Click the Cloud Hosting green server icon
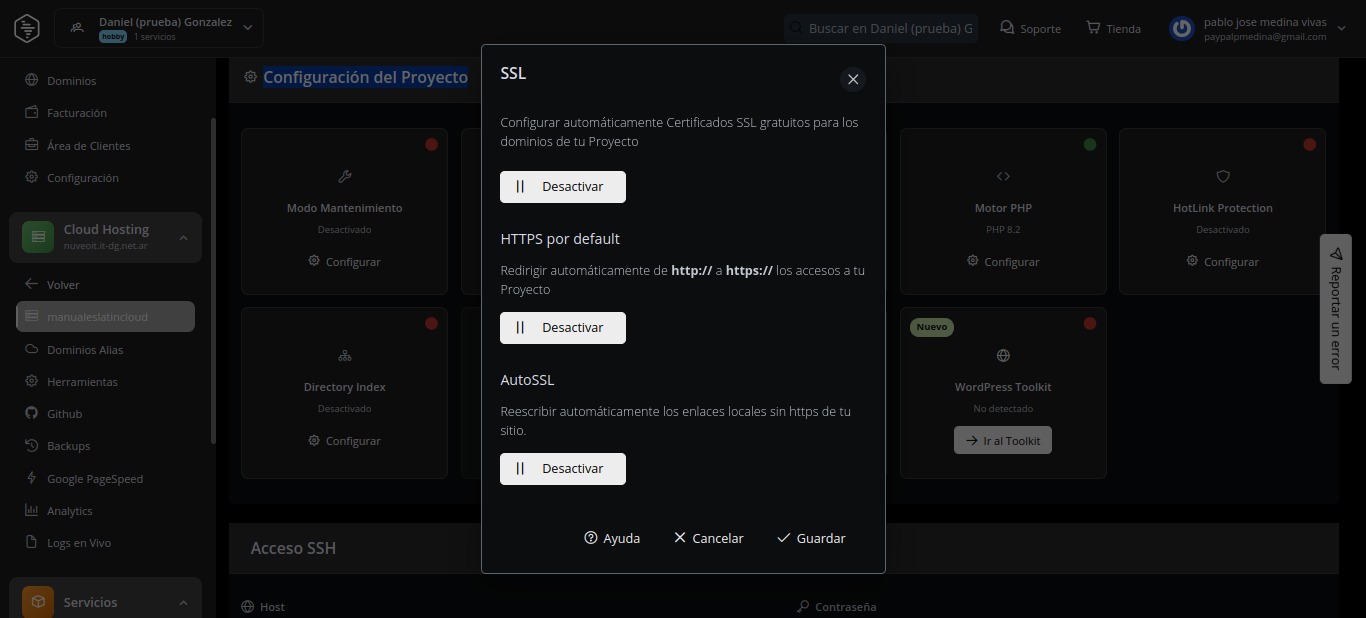This screenshot has height=618, width=1366. coord(38,237)
